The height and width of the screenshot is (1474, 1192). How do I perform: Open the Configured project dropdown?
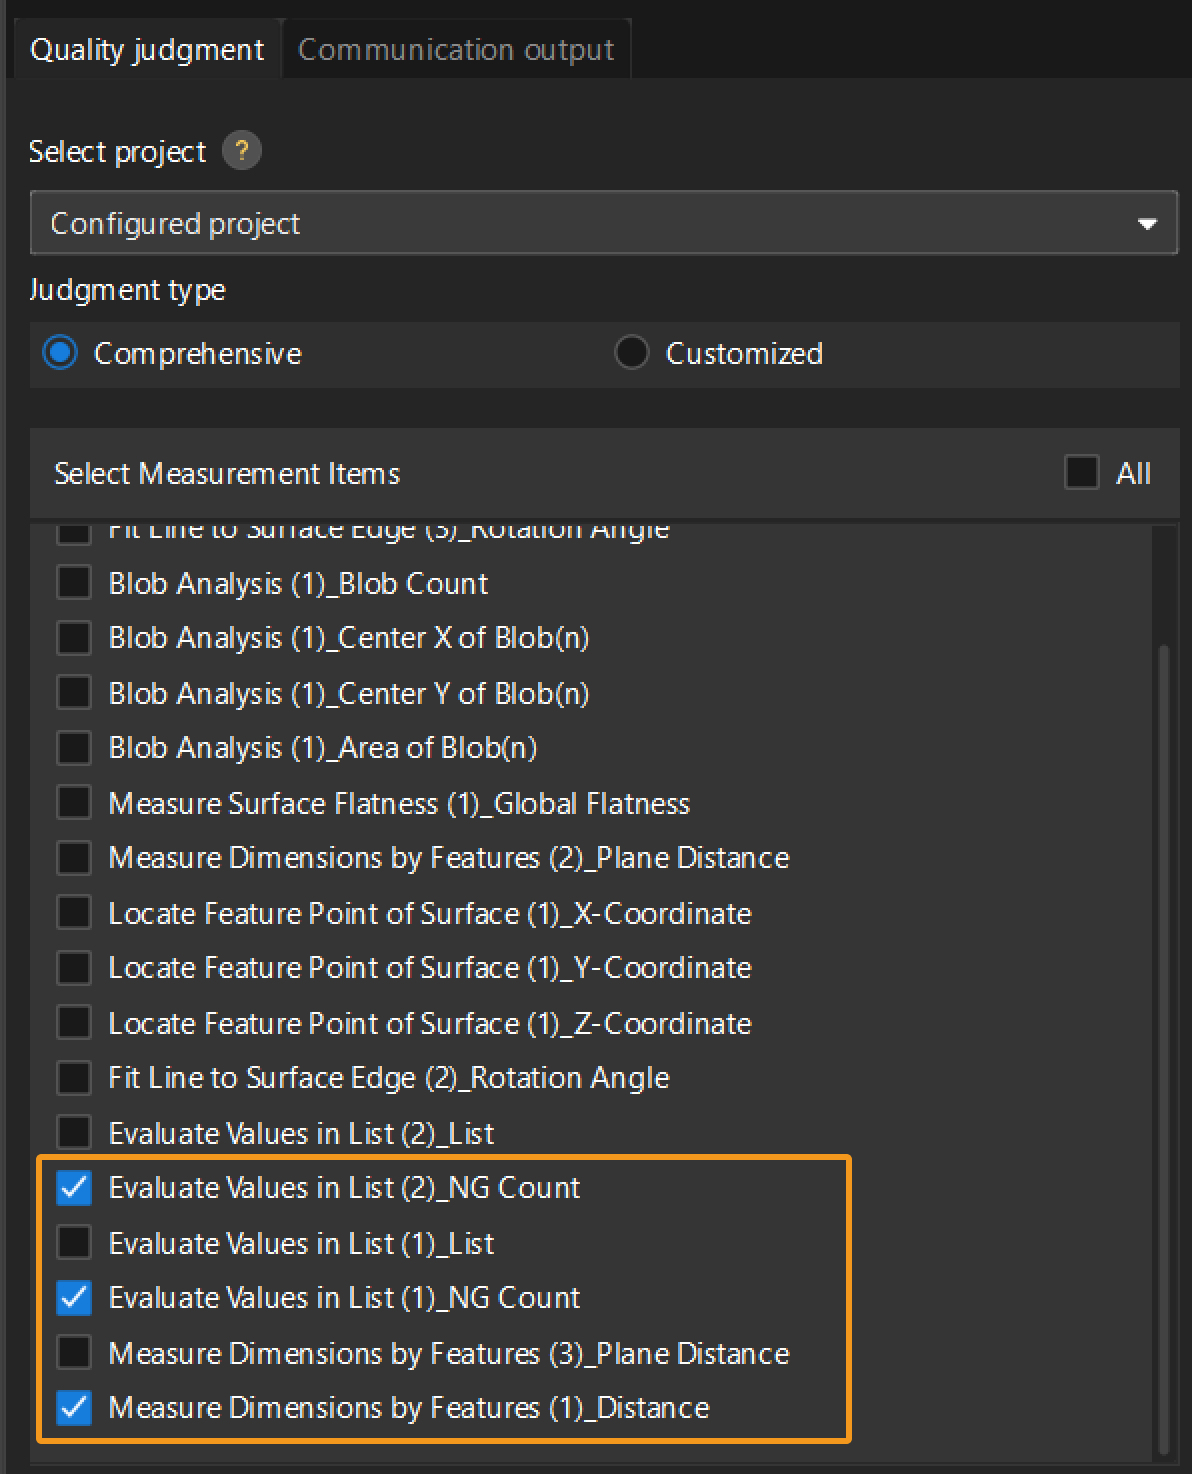(x=603, y=223)
